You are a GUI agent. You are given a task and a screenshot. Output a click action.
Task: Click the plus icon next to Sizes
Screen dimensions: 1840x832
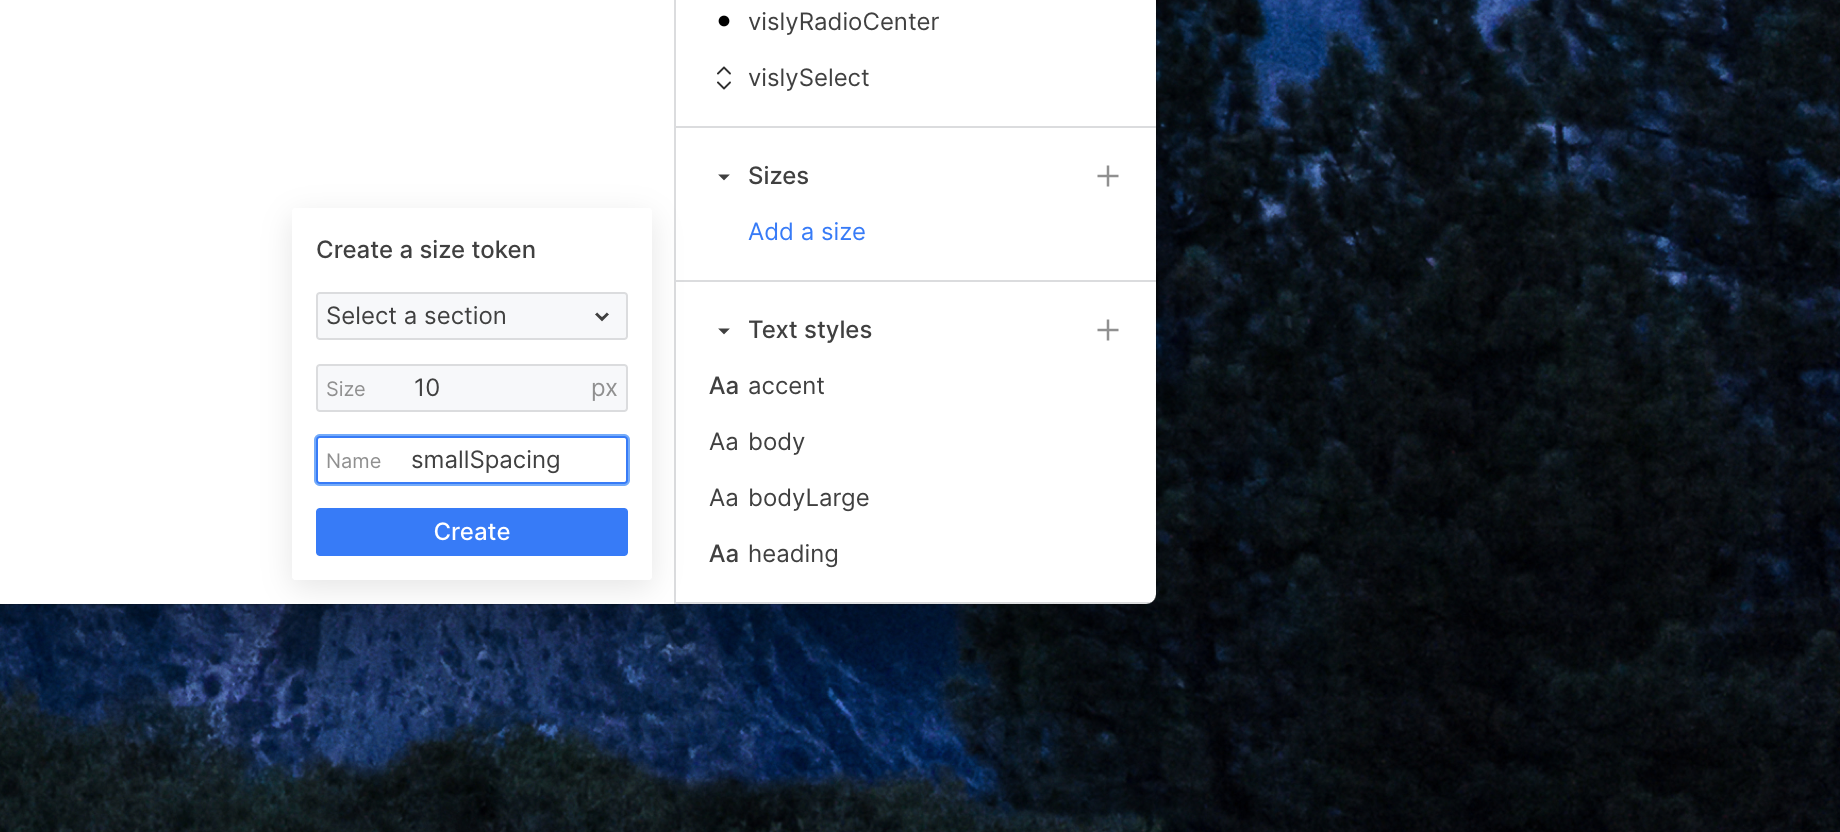pyautogui.click(x=1107, y=176)
